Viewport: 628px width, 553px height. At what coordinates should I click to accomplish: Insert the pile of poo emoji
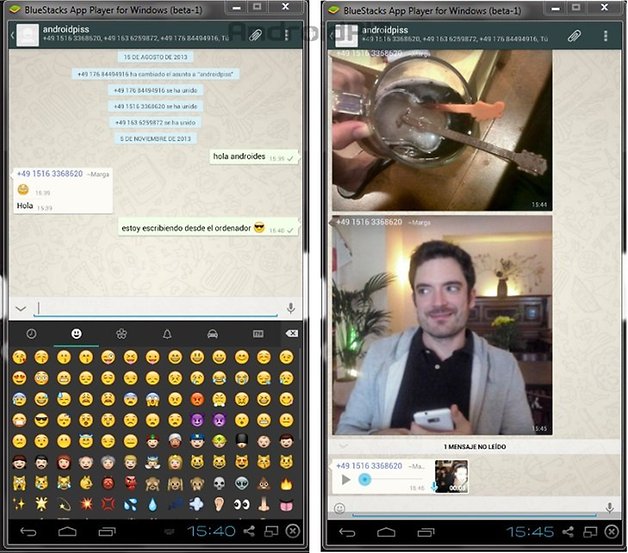[264, 483]
